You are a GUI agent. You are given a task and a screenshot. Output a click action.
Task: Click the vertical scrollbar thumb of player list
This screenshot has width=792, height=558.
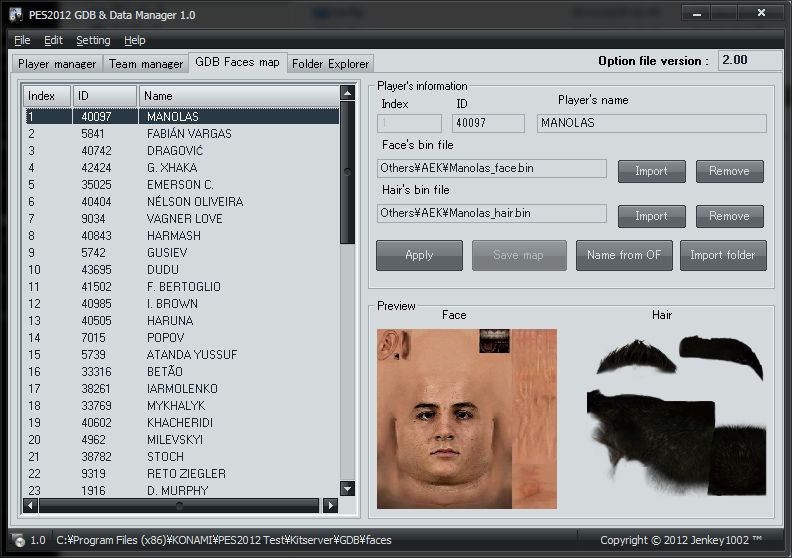(347, 172)
